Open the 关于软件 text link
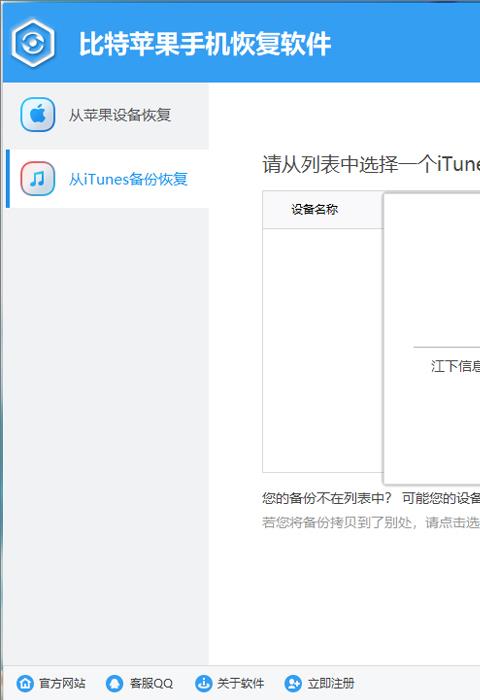The image size is (480, 700). point(240,683)
